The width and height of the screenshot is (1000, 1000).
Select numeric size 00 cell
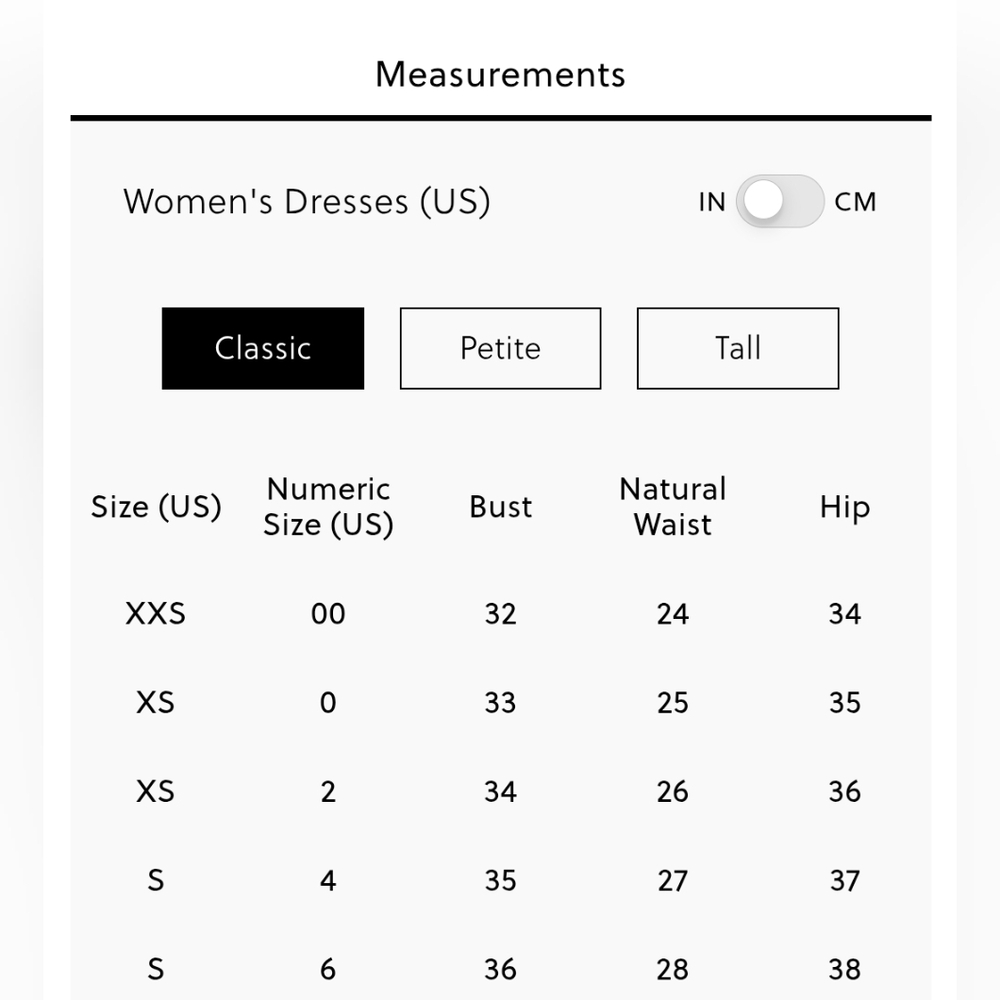pyautogui.click(x=328, y=613)
